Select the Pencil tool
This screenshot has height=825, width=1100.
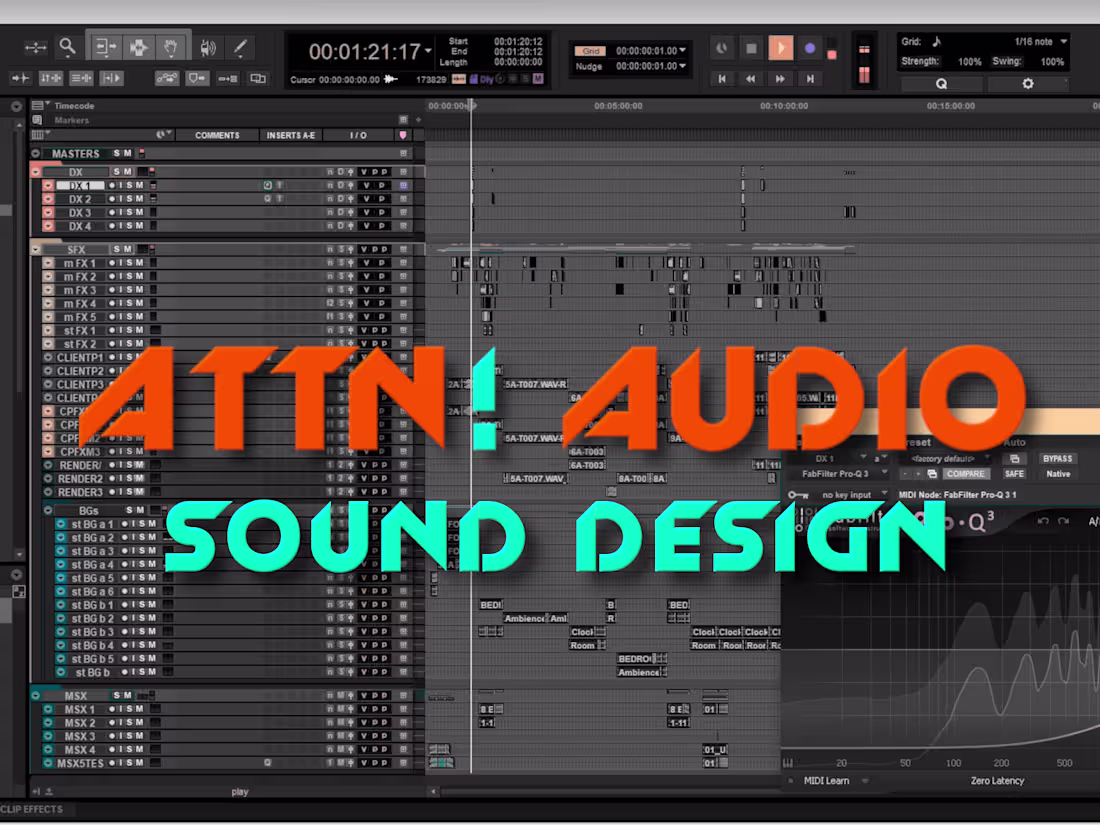tap(239, 48)
